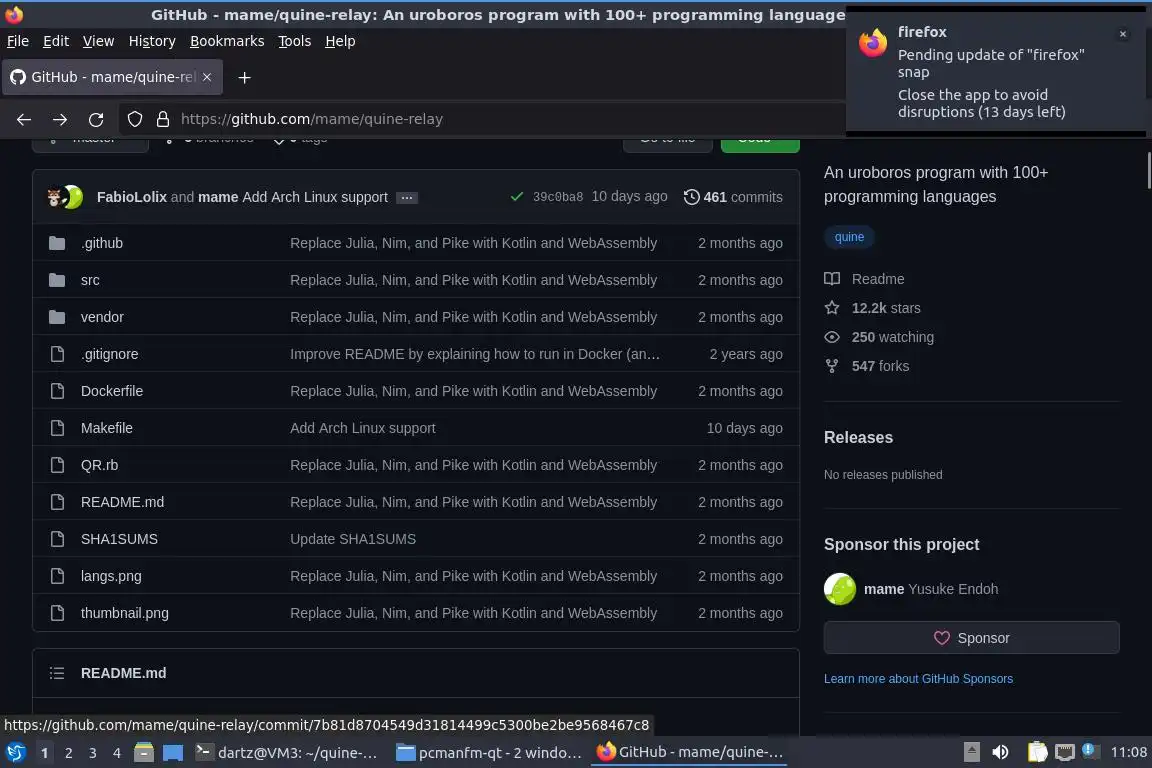The height and width of the screenshot is (768, 1152).
Task: Open the Makefile file
Action: click(107, 428)
